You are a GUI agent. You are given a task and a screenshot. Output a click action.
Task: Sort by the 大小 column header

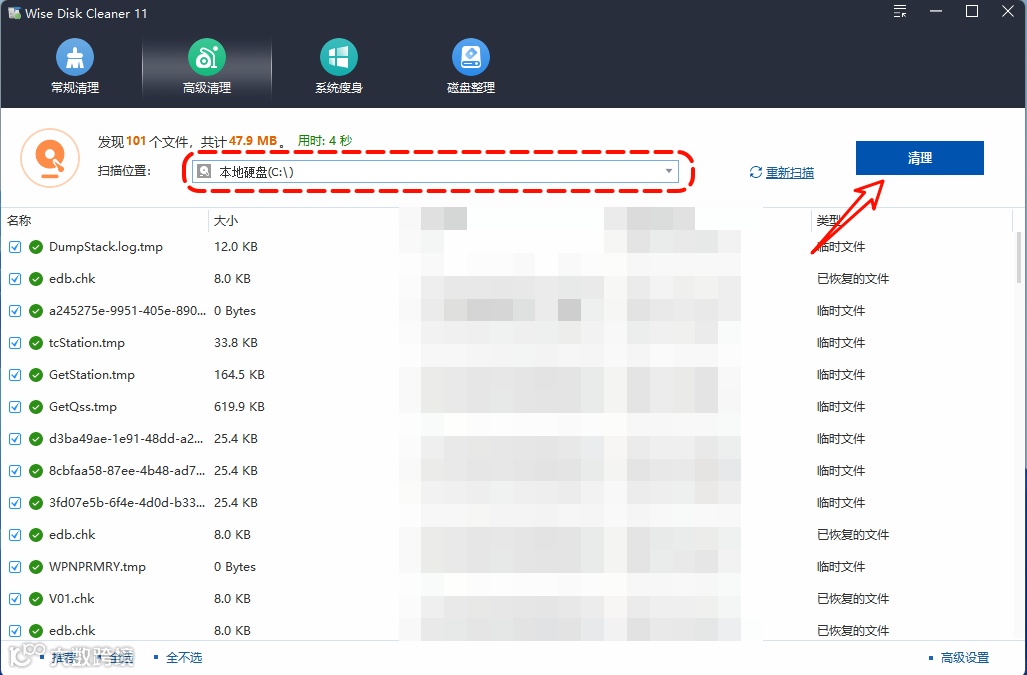[x=226, y=221]
